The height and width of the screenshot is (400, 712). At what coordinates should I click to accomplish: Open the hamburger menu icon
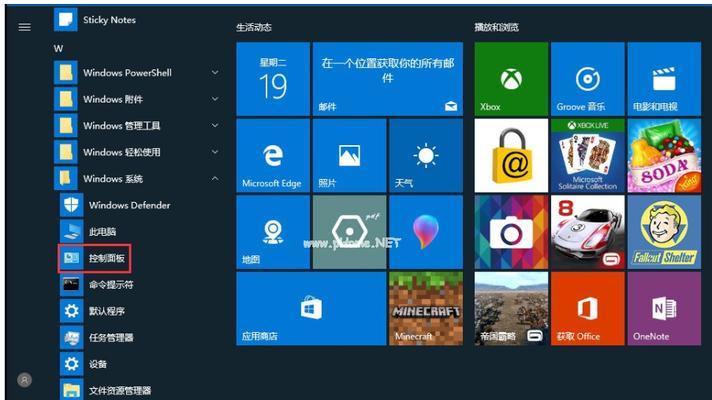pos(25,27)
